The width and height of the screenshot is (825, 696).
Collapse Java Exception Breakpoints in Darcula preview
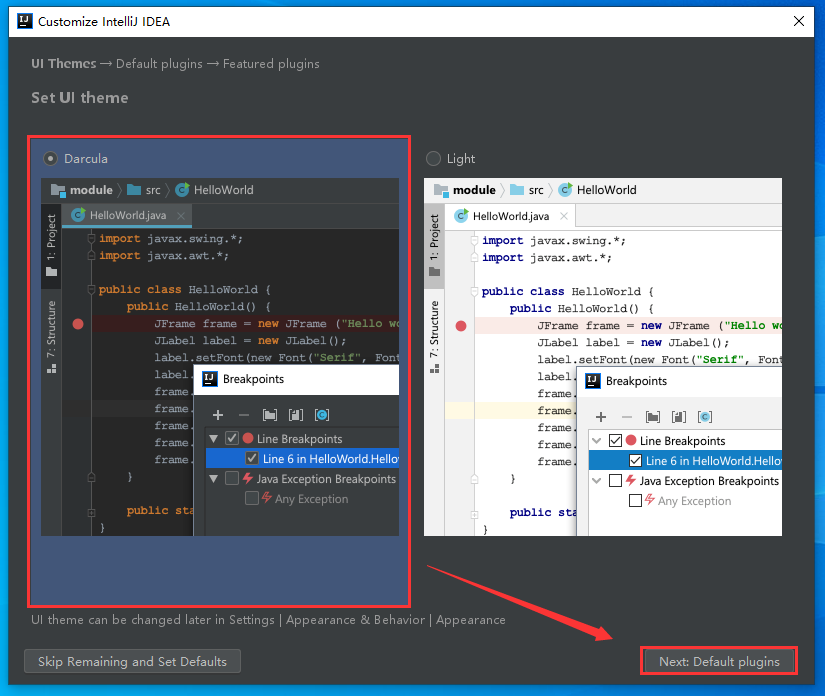click(x=214, y=479)
